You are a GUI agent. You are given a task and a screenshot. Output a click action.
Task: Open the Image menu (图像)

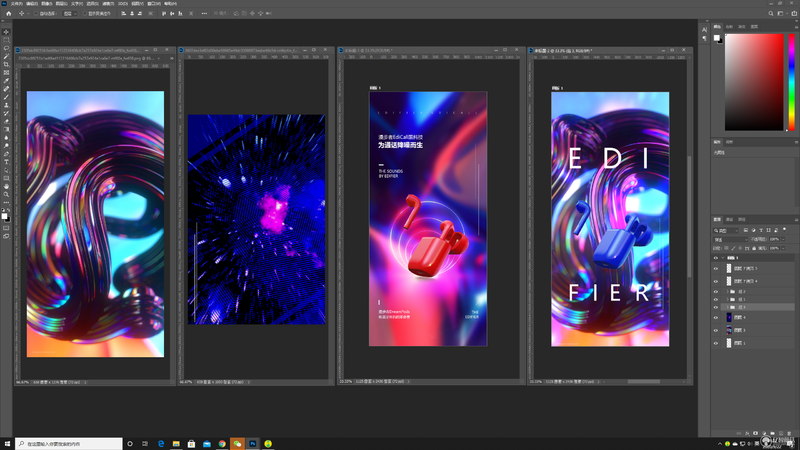click(47, 4)
